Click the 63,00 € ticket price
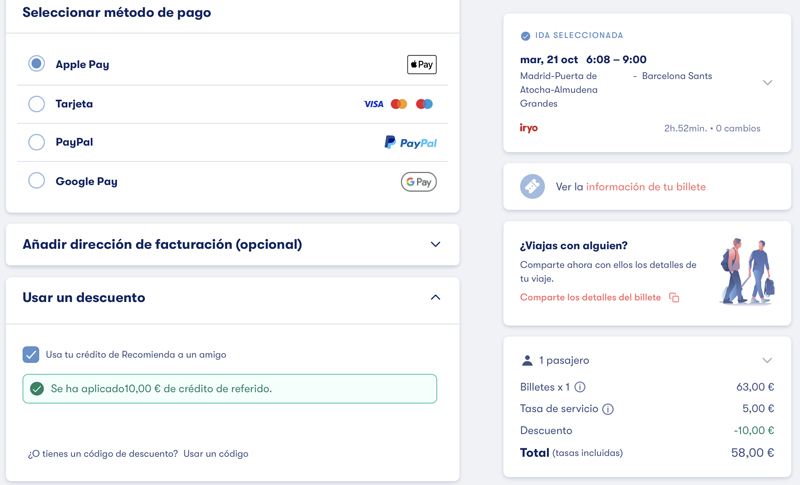The image size is (800, 485). click(755, 387)
